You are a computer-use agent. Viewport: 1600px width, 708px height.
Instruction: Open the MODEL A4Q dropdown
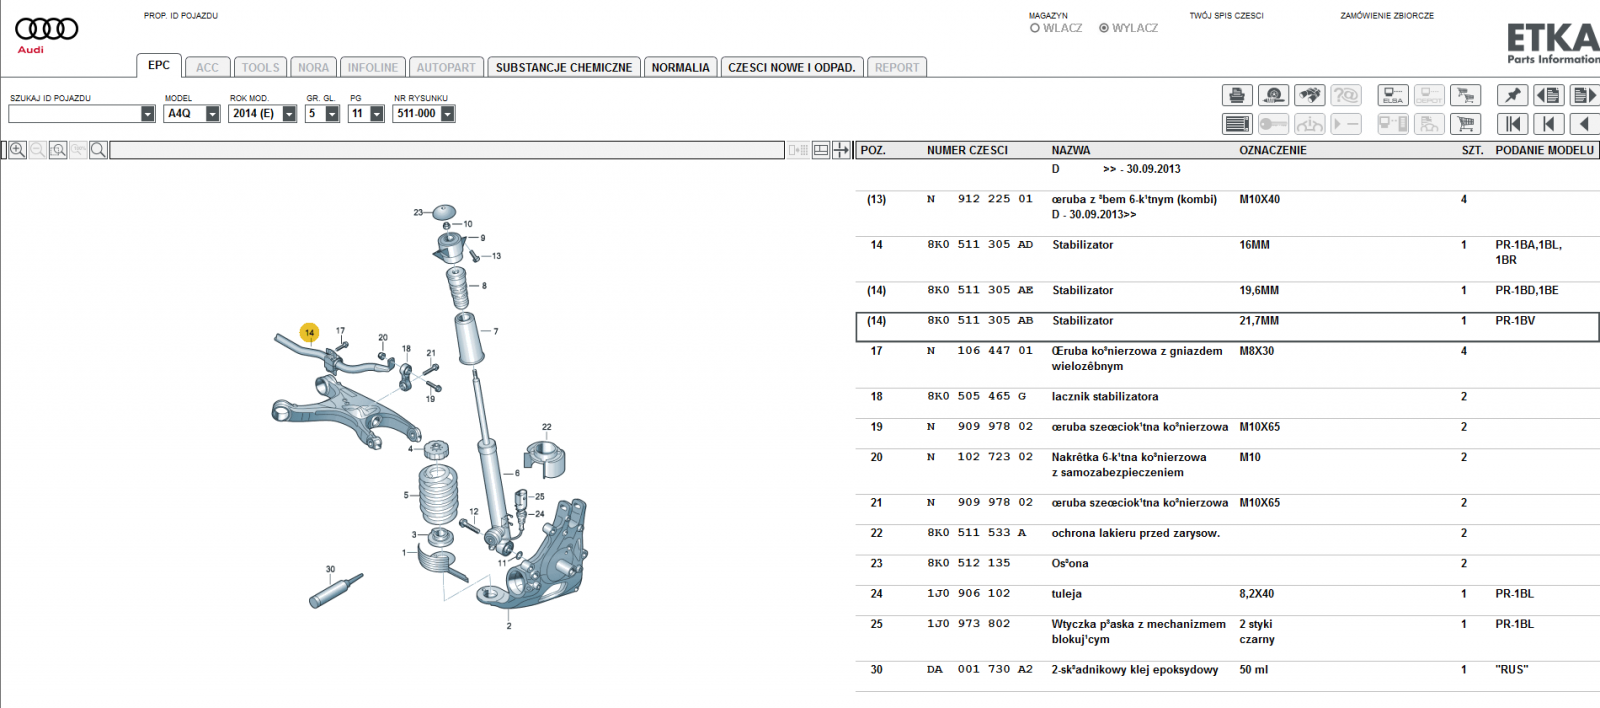(213, 114)
